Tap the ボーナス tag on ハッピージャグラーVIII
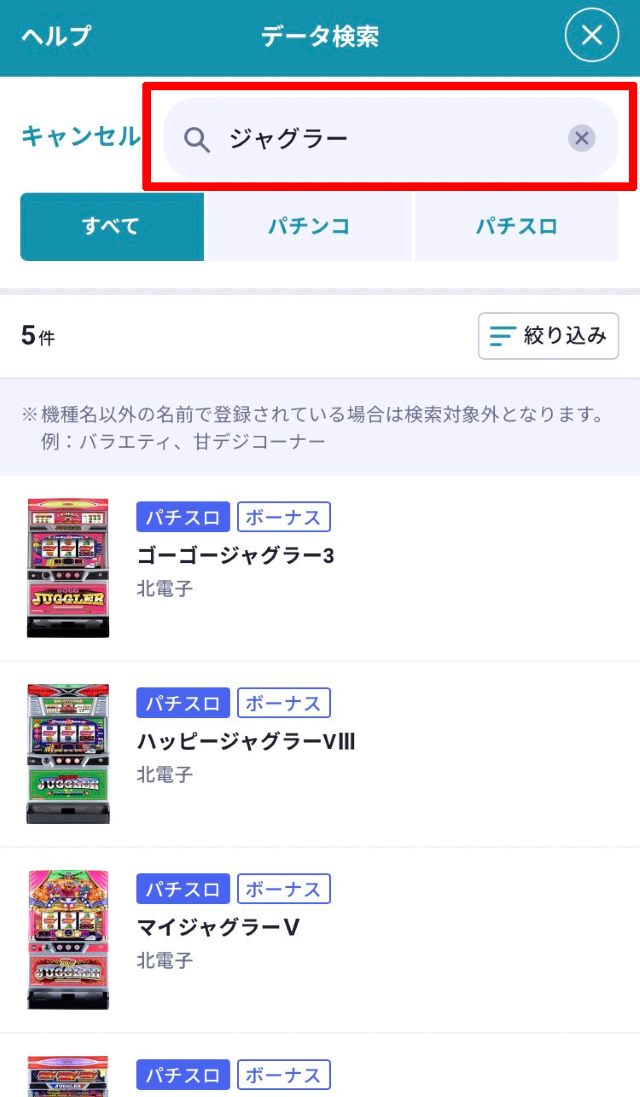The image size is (640, 1097). (284, 703)
